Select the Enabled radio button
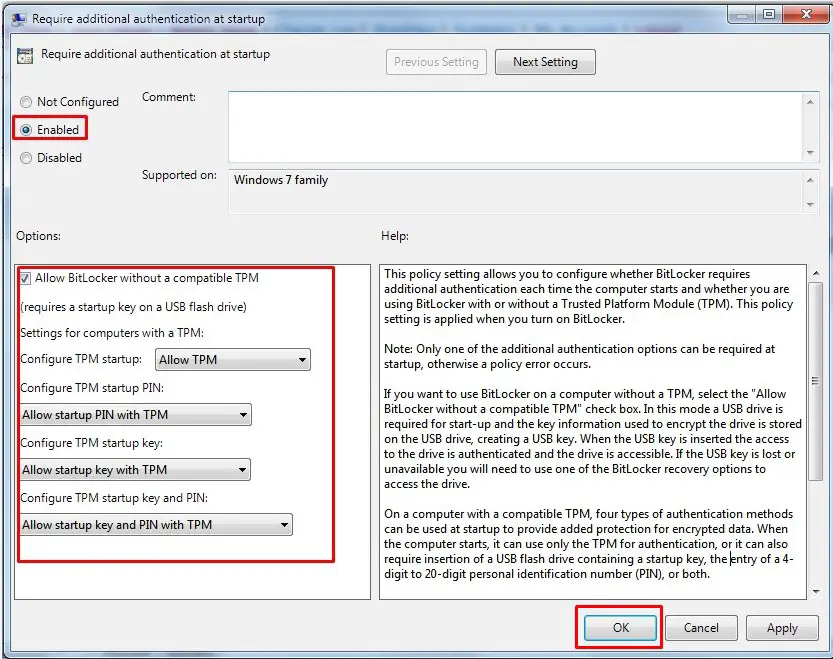 coord(26,130)
